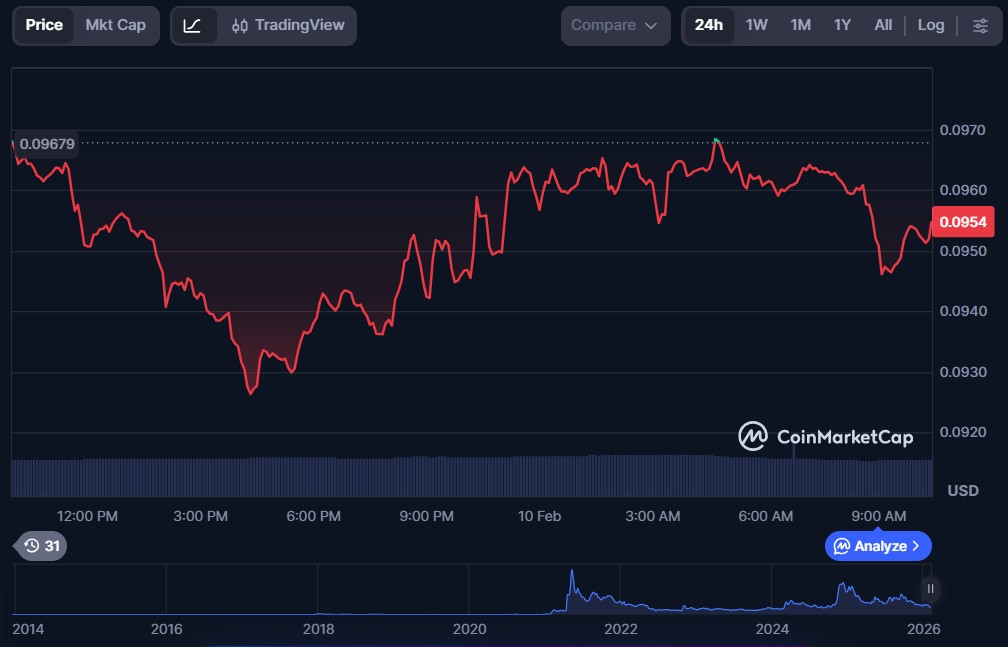Select the Price chart mode
Image resolution: width=1008 pixels, height=647 pixels.
pyautogui.click(x=44, y=25)
